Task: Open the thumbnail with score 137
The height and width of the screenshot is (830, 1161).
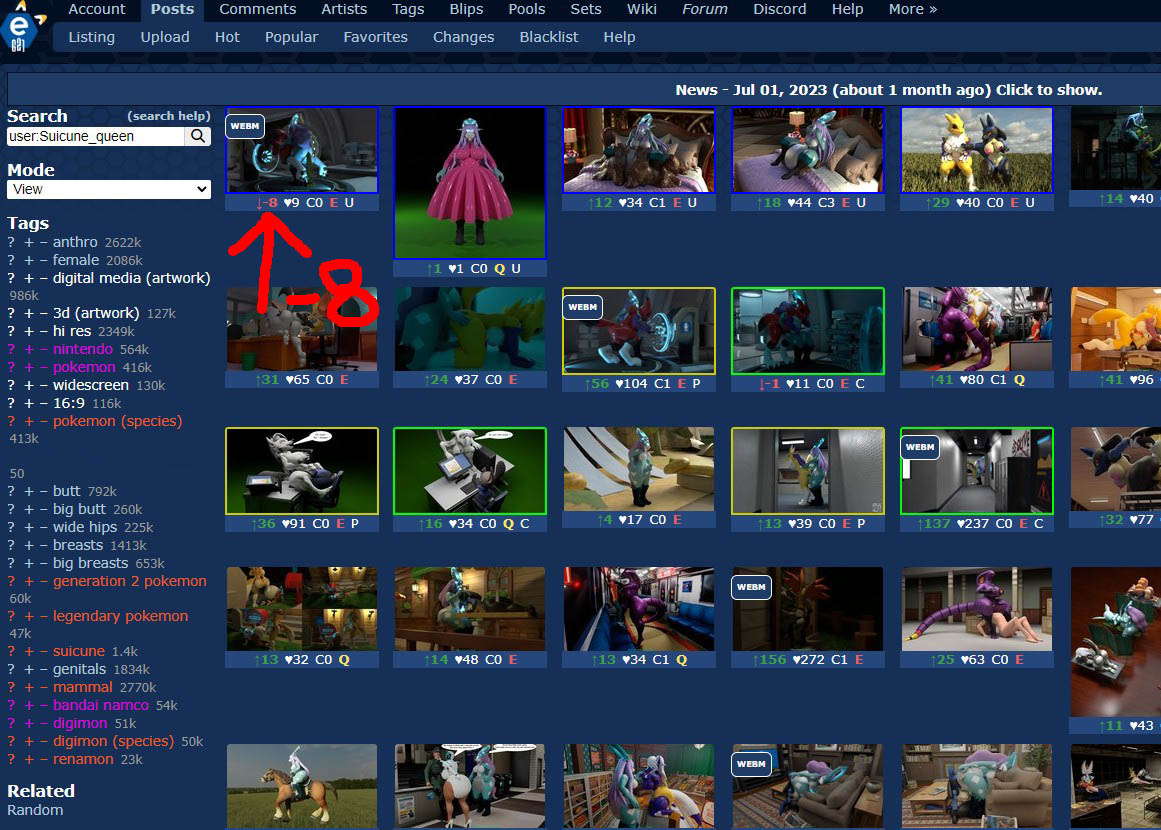Action: click(977, 471)
